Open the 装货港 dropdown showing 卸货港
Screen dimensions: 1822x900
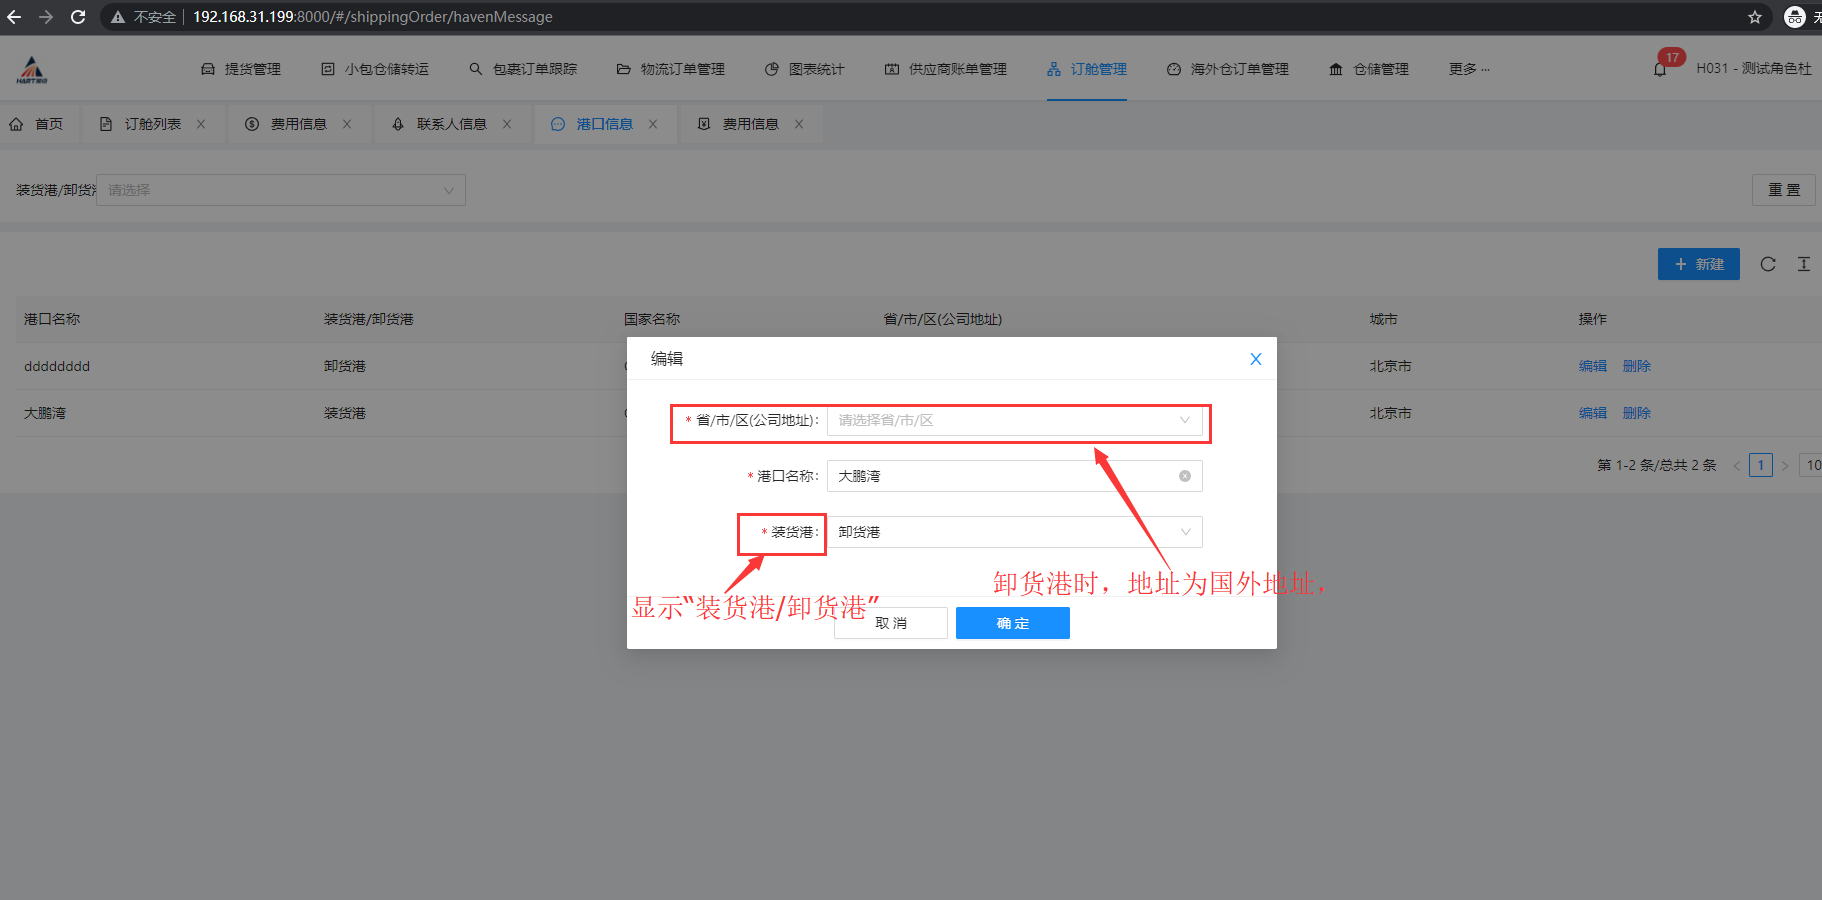(1014, 532)
